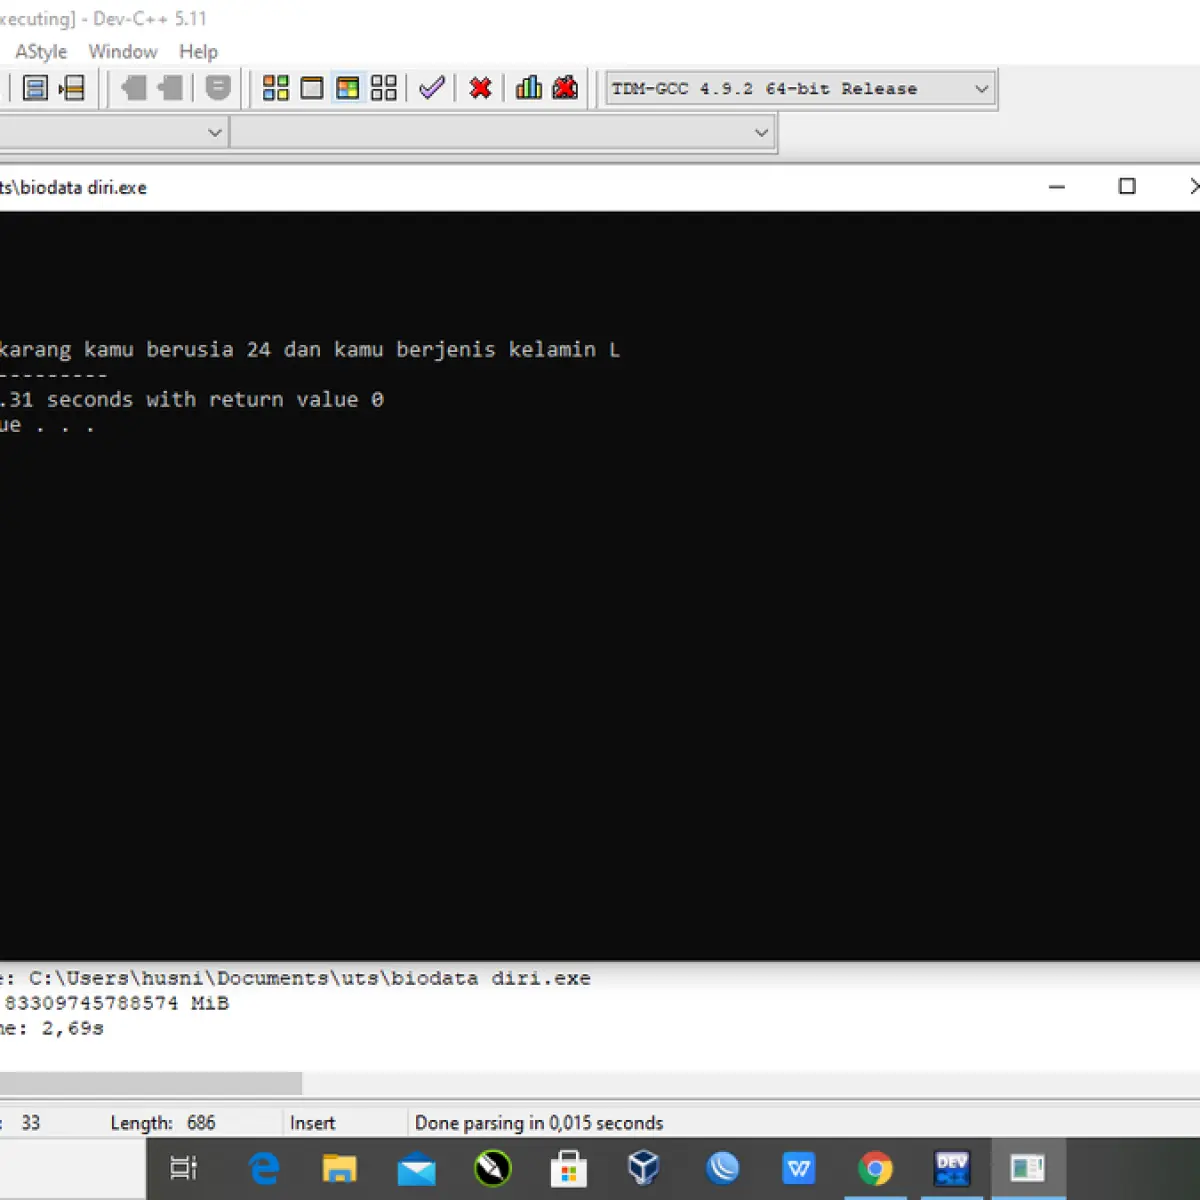
Task: Open File Explorer from the taskbar
Action: pyautogui.click(x=340, y=1168)
